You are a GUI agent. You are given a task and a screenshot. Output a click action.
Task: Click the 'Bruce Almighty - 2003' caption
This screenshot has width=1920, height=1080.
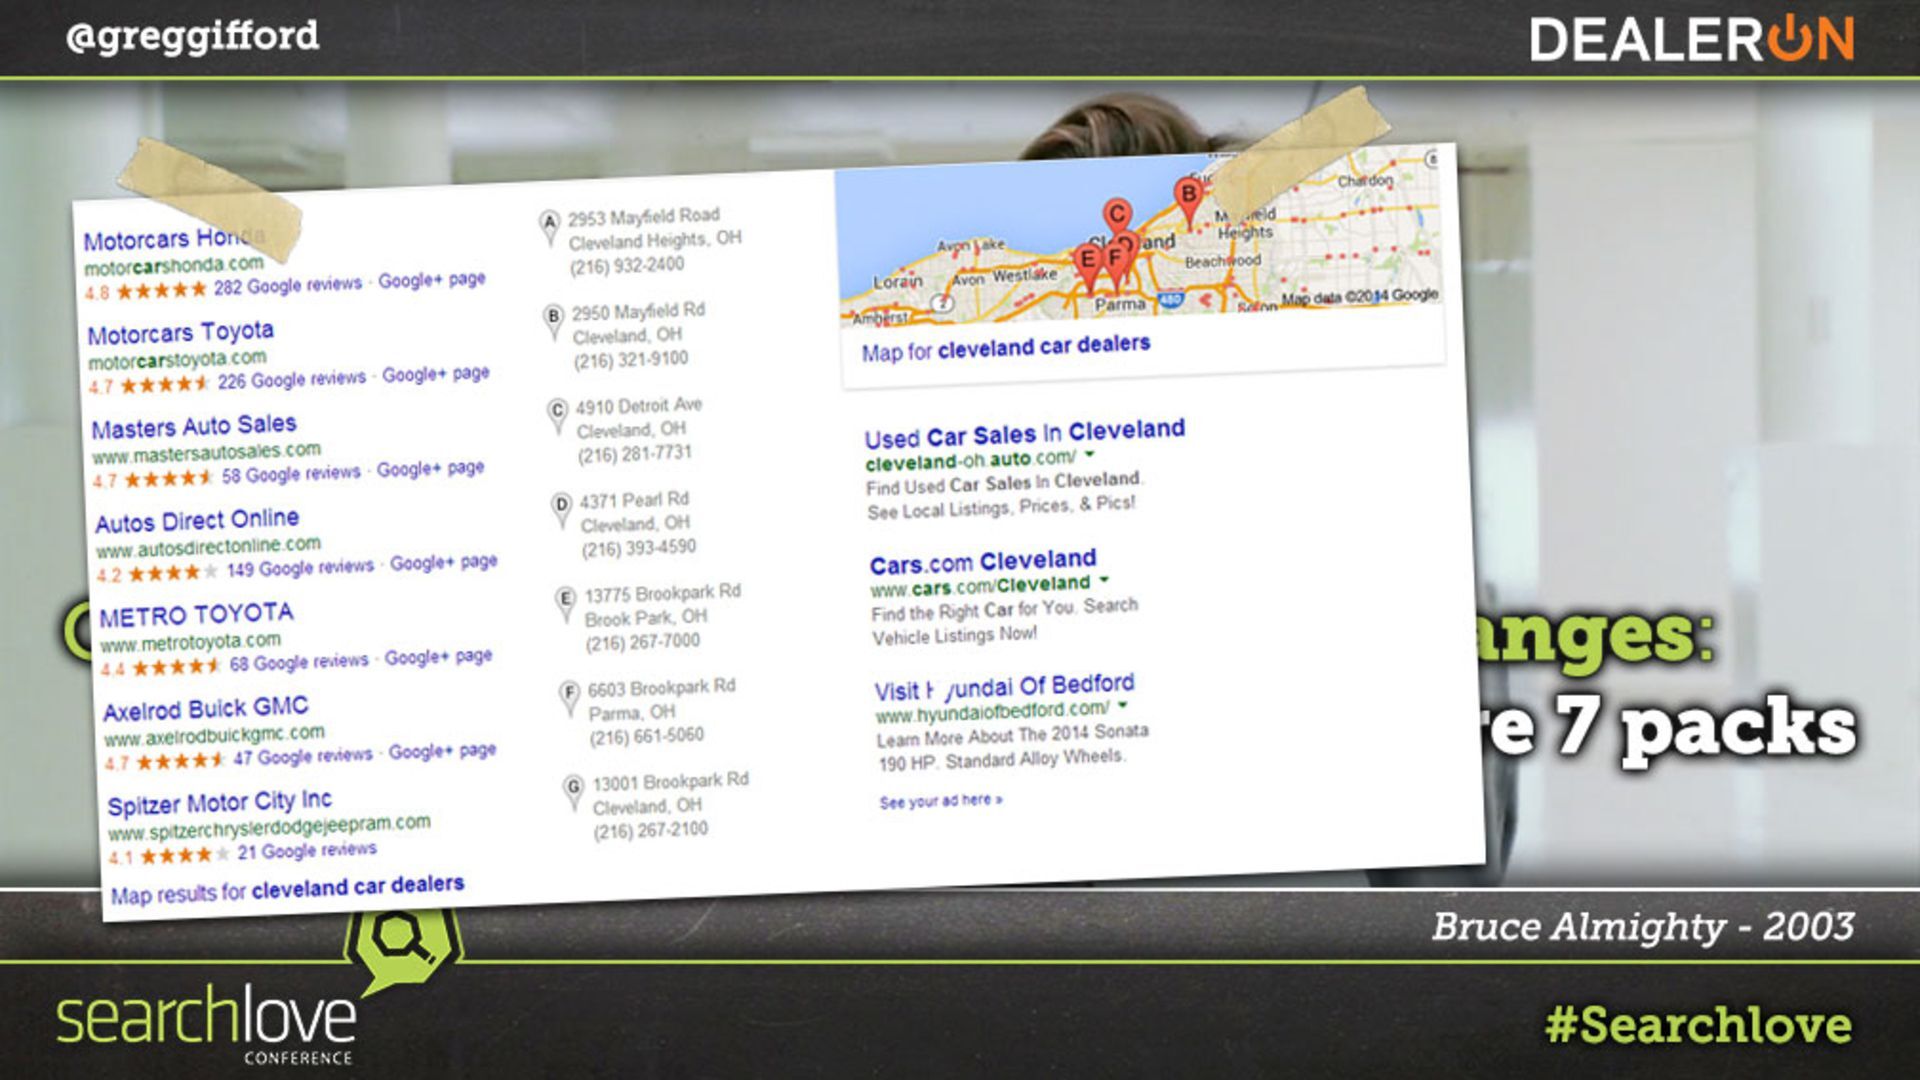click(1643, 926)
